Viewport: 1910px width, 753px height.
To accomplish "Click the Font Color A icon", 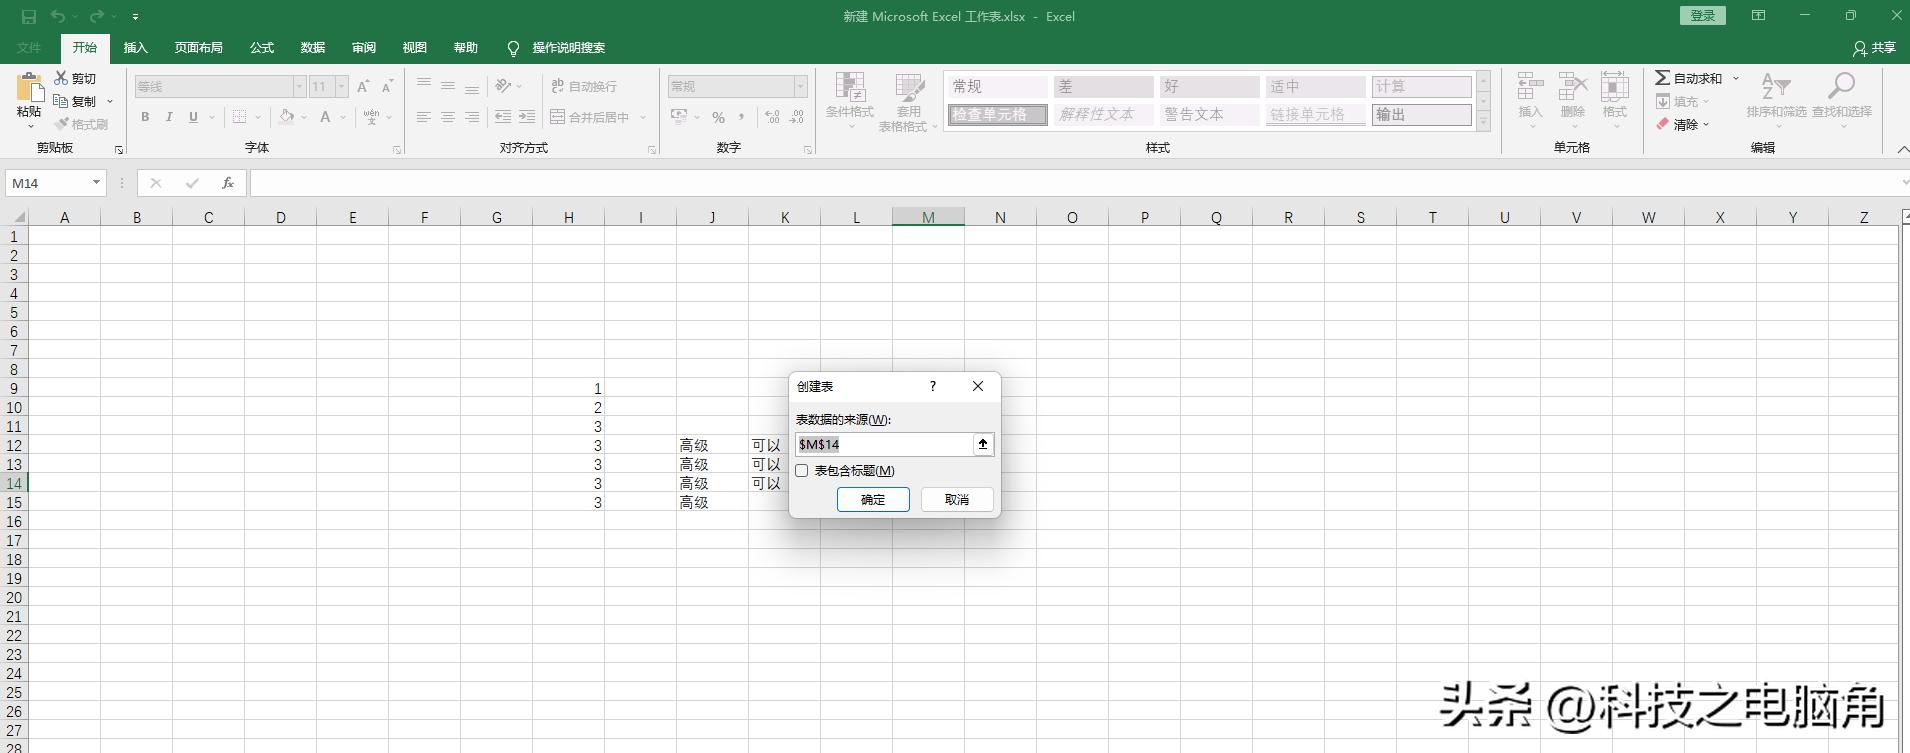I will click(325, 117).
